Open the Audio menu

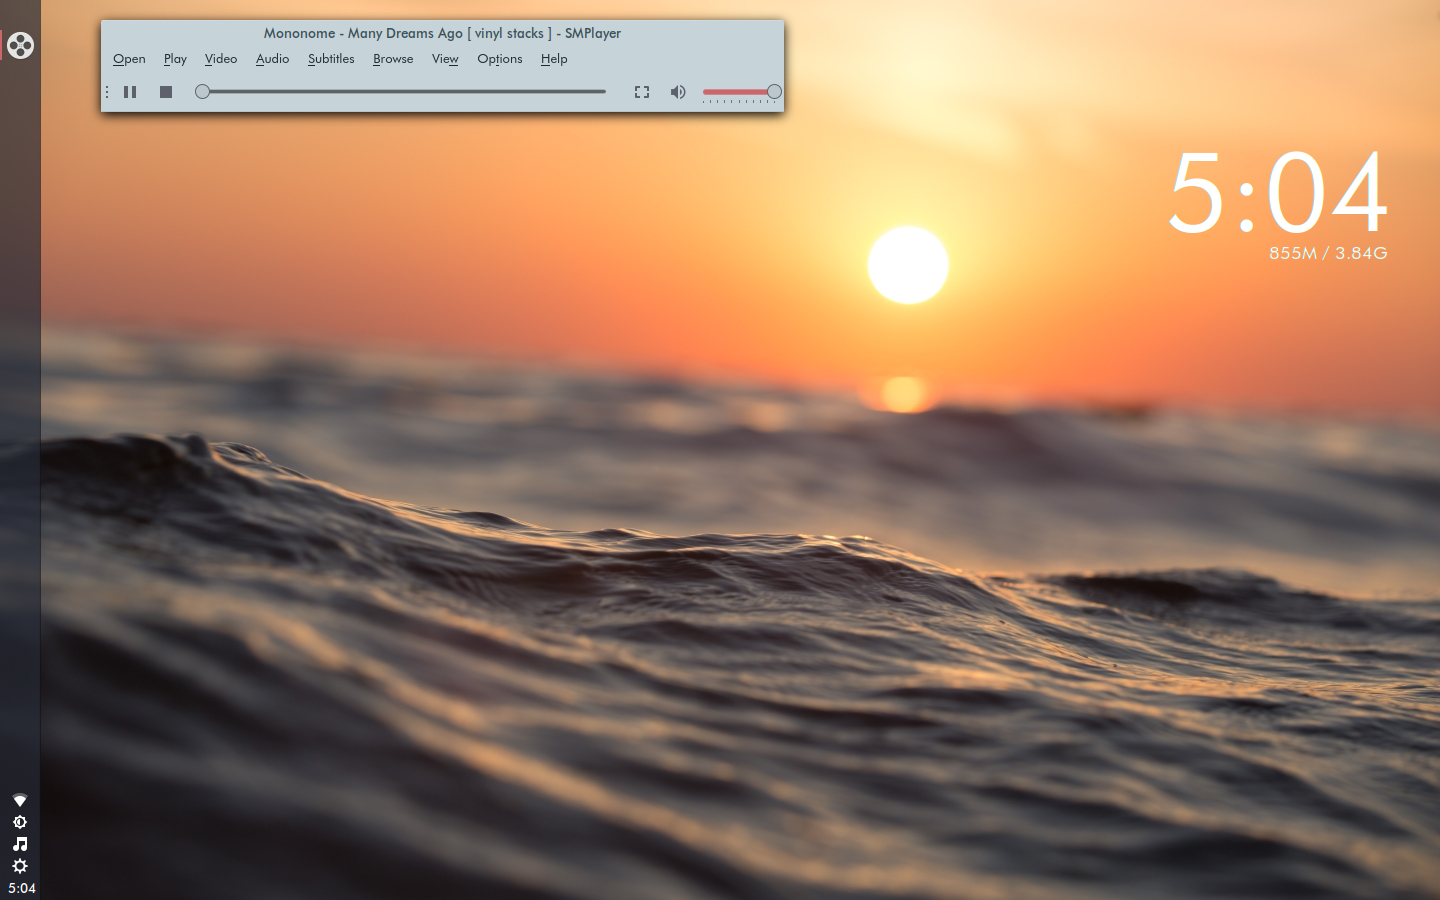pos(272,59)
